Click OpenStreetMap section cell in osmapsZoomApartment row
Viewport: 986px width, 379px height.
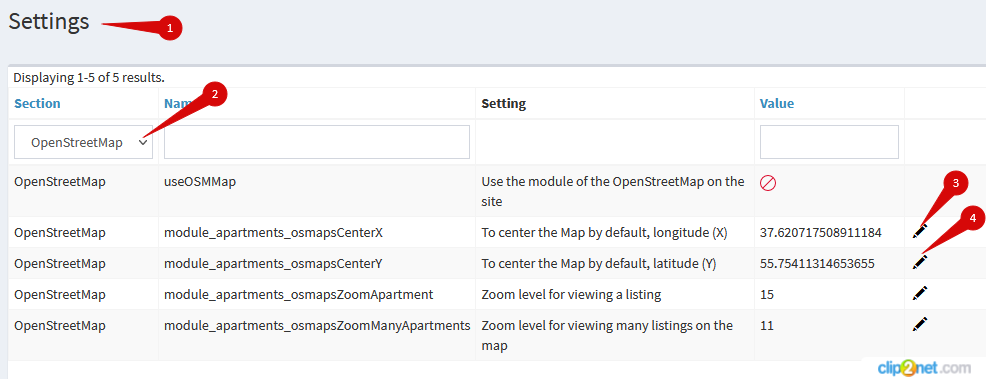[x=60, y=294]
